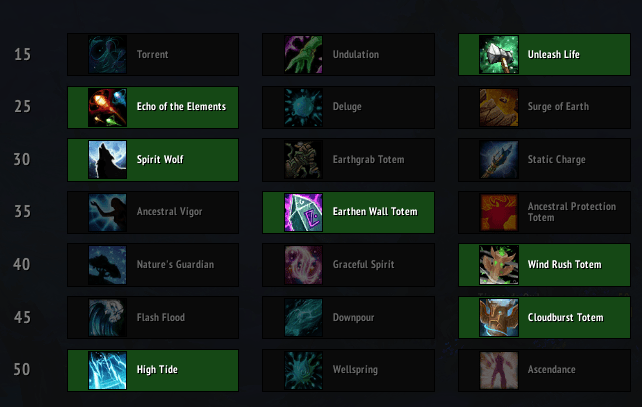Screen dimensions: 642x407
Task: Click the Unleash Life axe icon
Action: pos(499,54)
